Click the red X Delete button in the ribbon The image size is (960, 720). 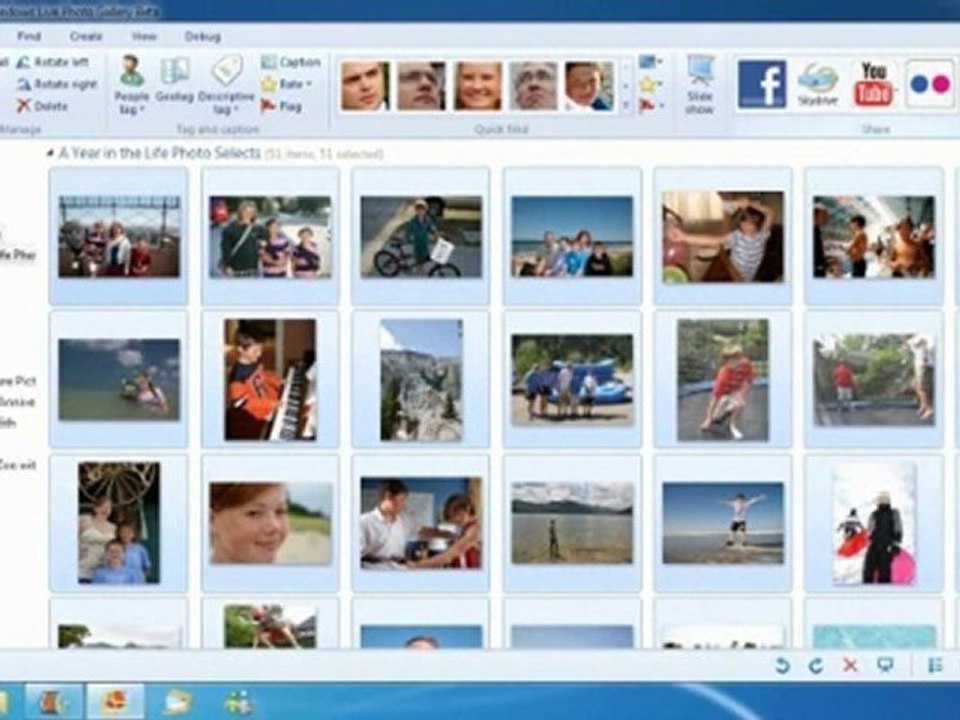tap(42, 106)
